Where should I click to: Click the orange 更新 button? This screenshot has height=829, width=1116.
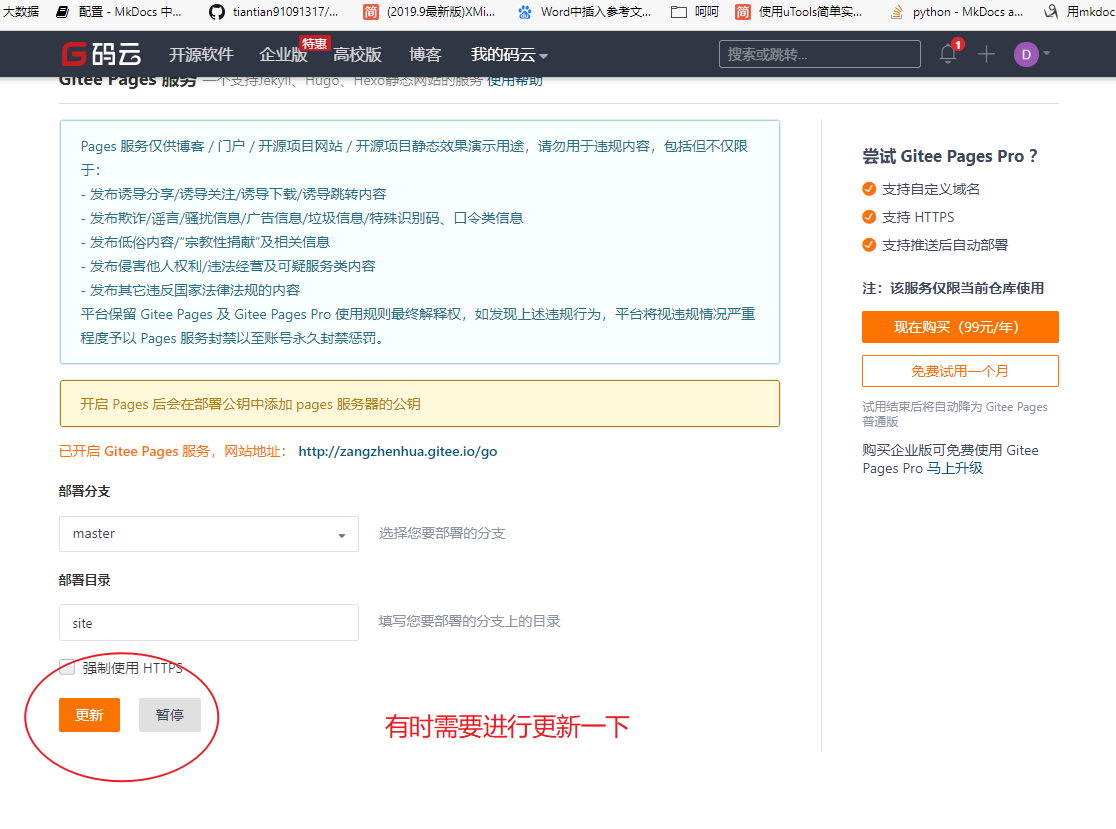coord(89,714)
